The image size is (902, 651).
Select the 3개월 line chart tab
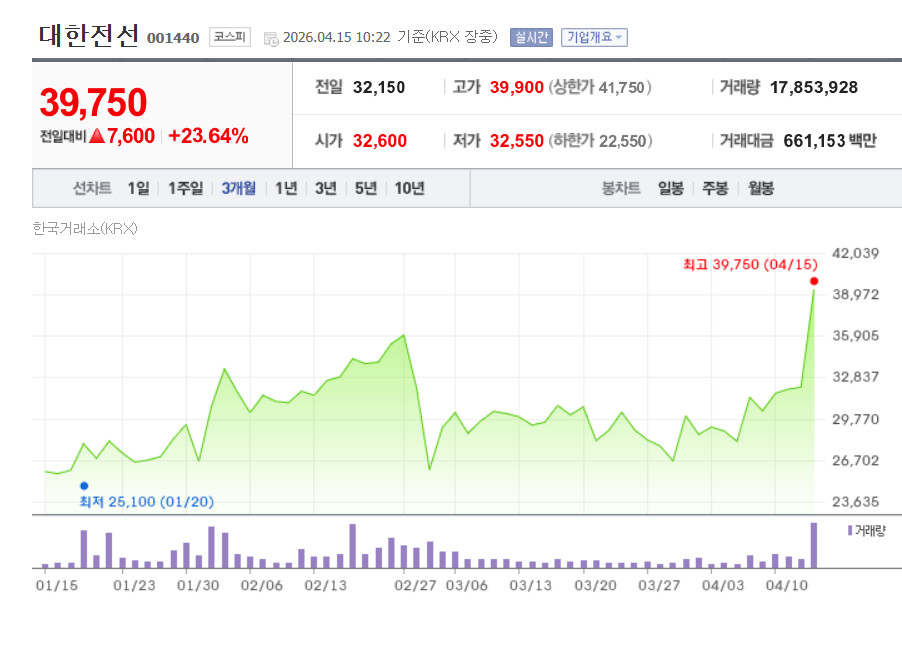[x=238, y=188]
